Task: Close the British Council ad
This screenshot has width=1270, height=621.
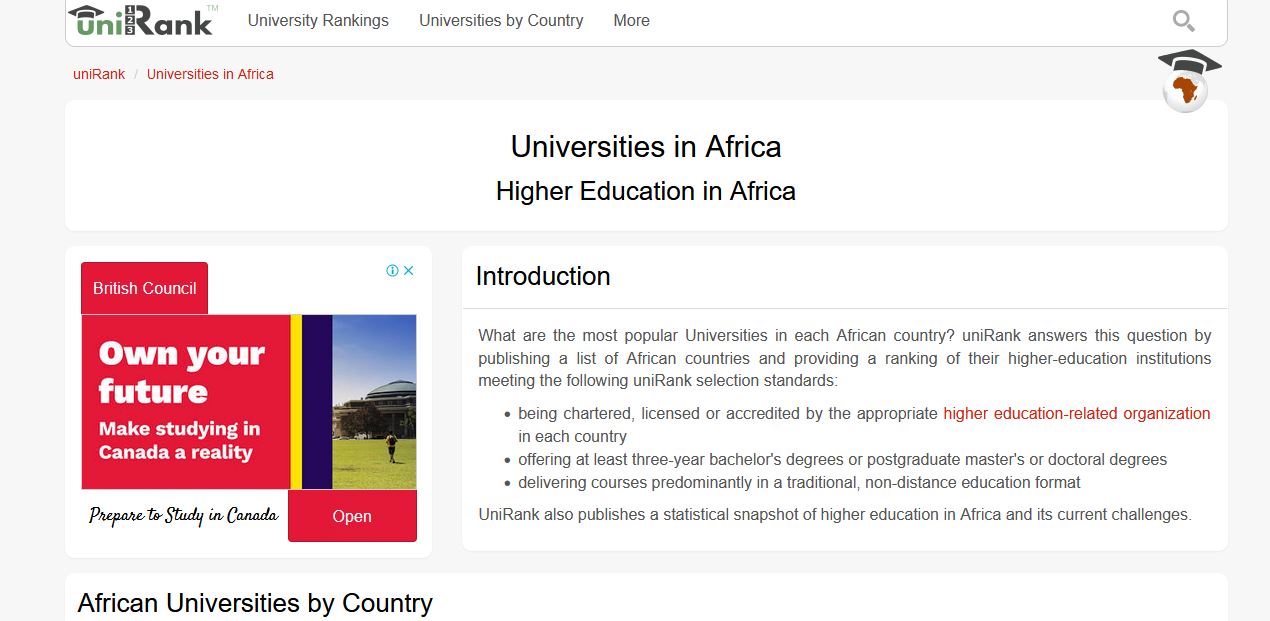Action: pos(408,270)
